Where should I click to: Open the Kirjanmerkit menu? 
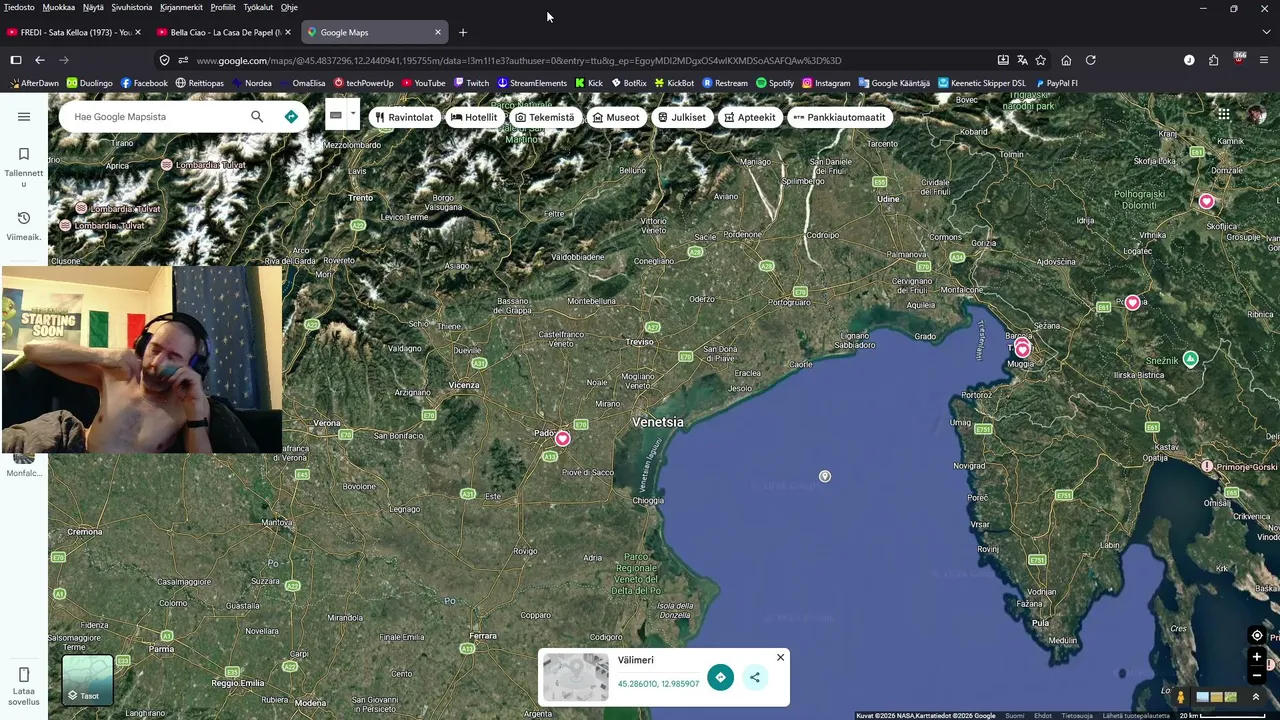point(181,7)
